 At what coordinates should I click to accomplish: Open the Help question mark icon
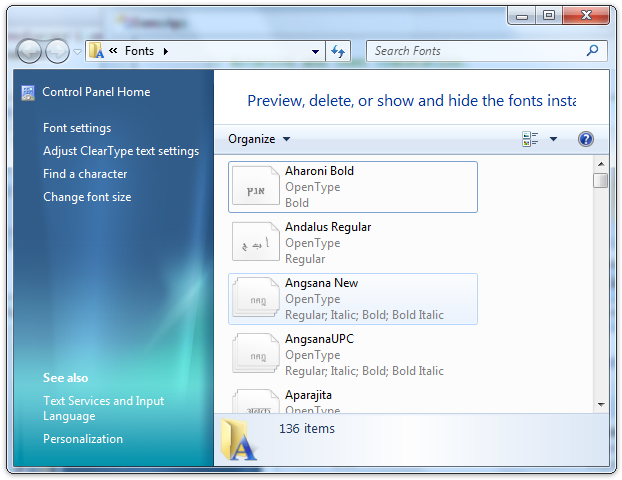coord(586,139)
